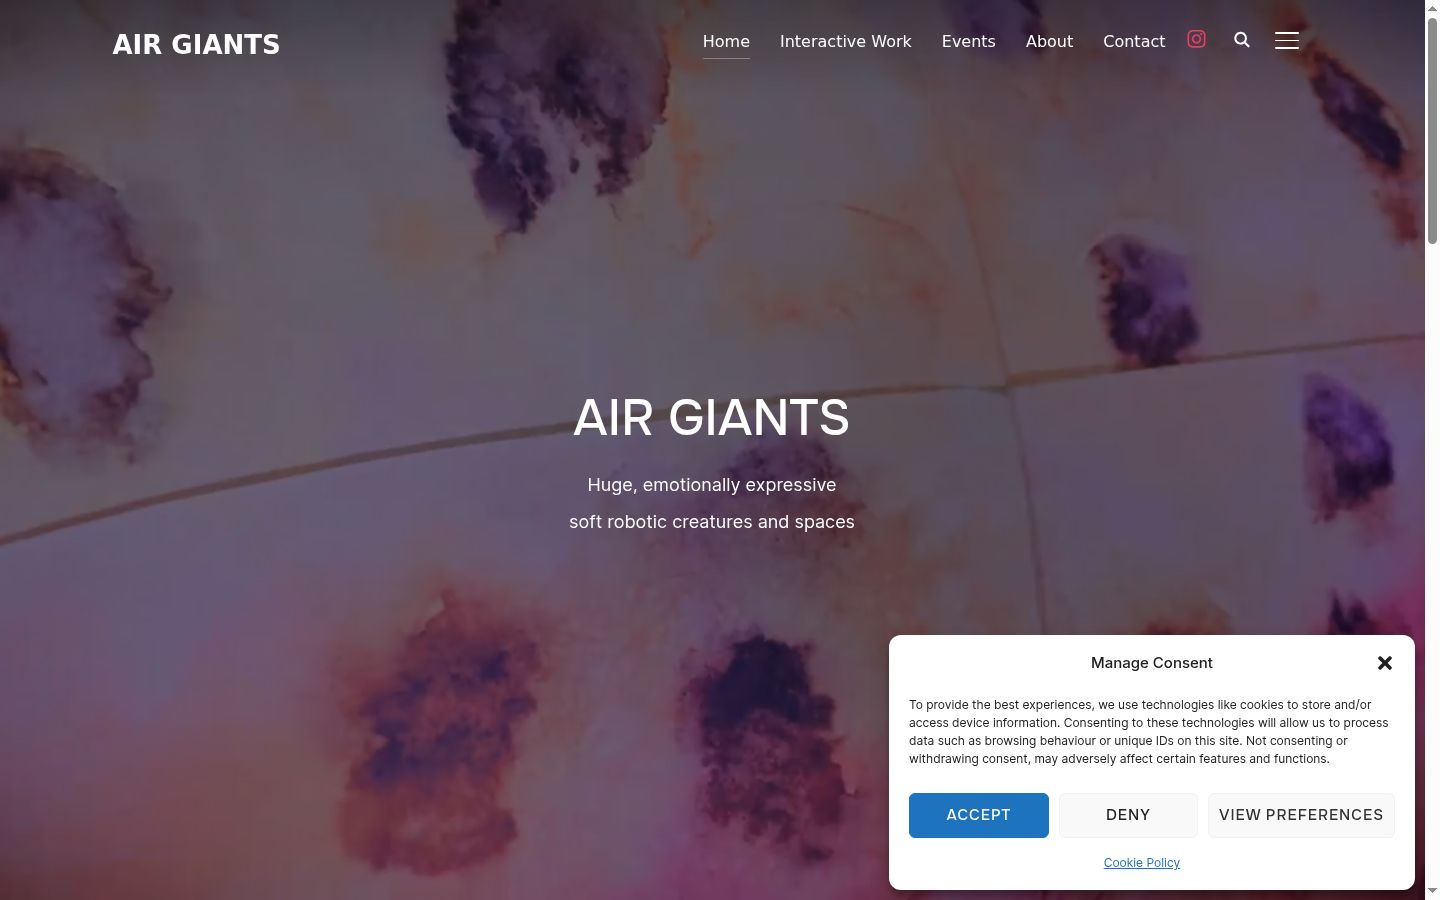
Task: Close the Manage Consent dialog
Action: point(1385,663)
